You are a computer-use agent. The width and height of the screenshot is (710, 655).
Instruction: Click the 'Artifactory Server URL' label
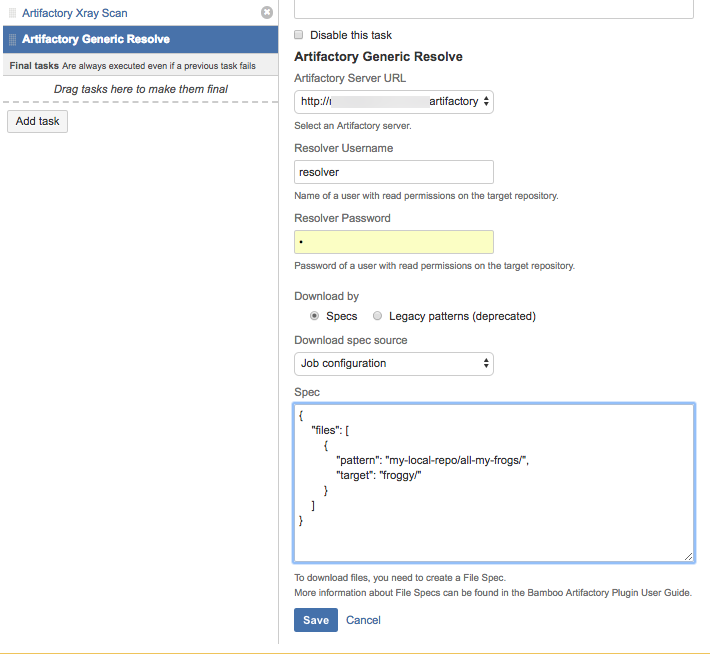[350, 78]
